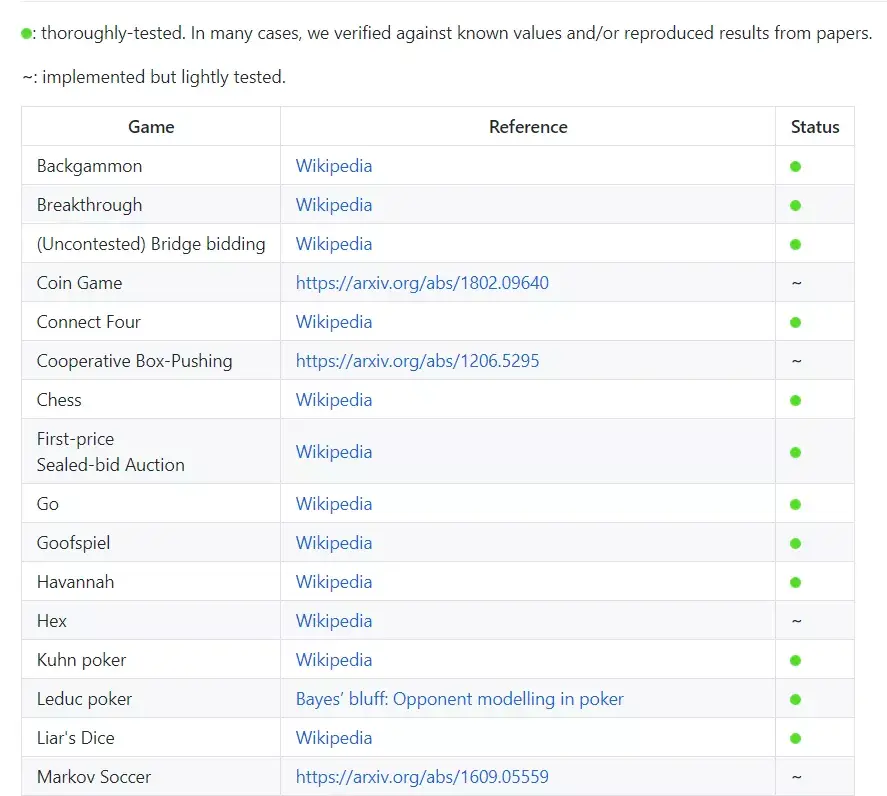The image size is (887, 796).
Task: Follow the arxiv 1206.5295 link for Box-Pushing
Action: [x=417, y=361]
